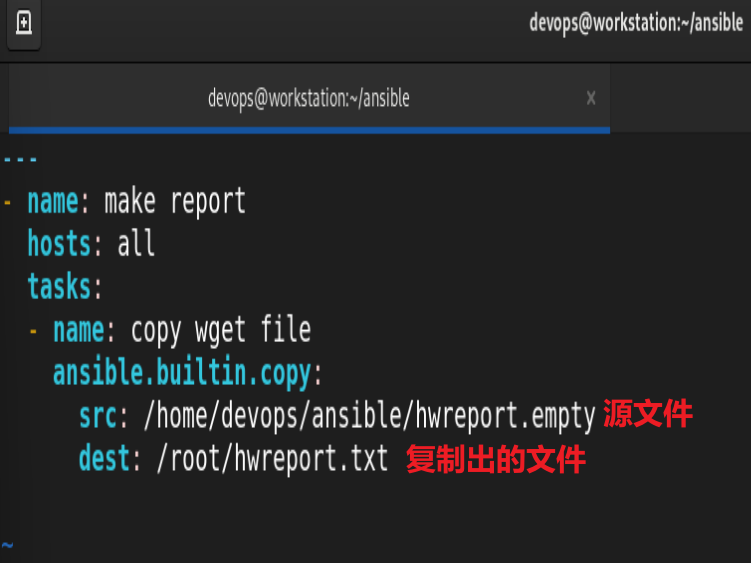The image size is (751, 563).
Task: Click the YAML document start '---'
Action: click(20, 159)
